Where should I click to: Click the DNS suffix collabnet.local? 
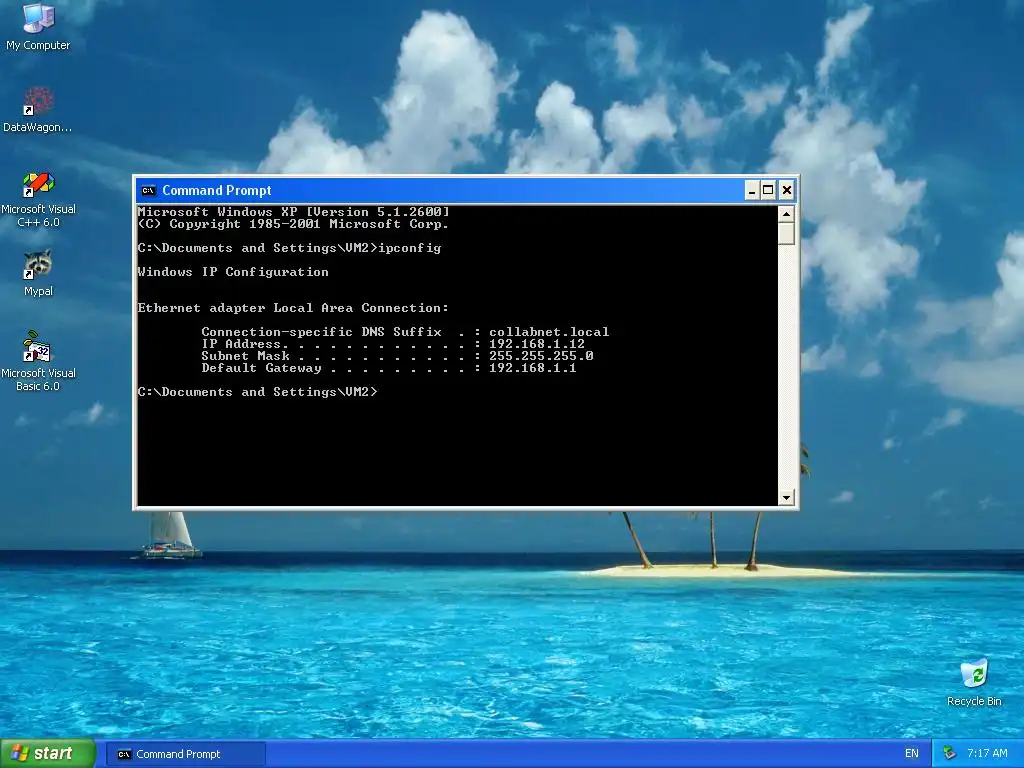coord(549,332)
